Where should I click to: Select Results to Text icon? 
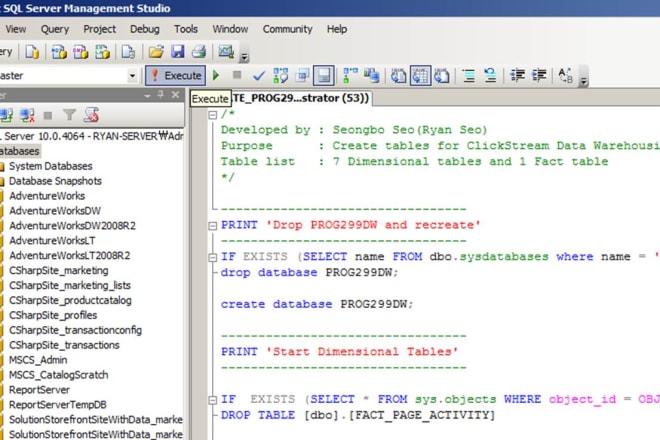click(x=398, y=76)
